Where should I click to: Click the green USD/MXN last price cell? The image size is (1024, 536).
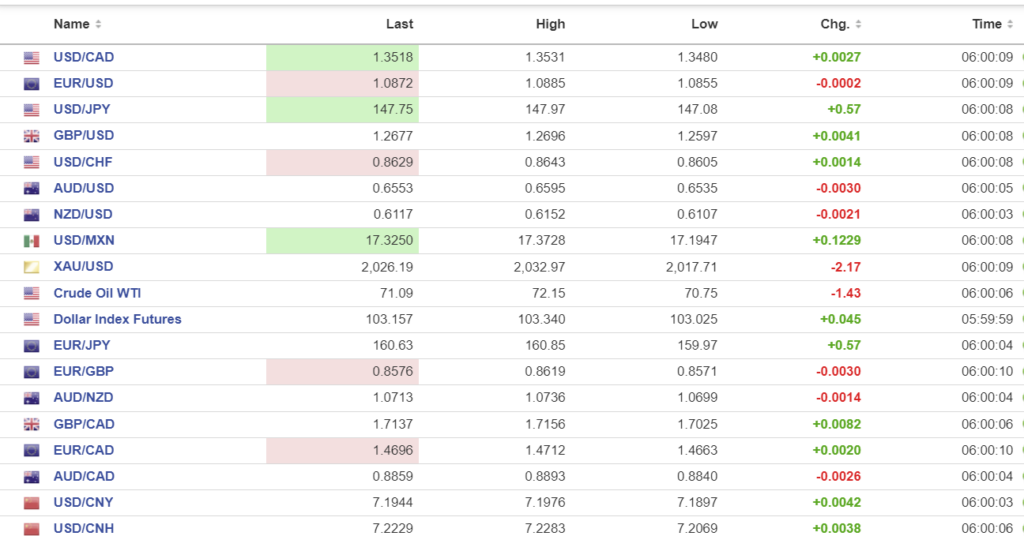tap(342, 241)
